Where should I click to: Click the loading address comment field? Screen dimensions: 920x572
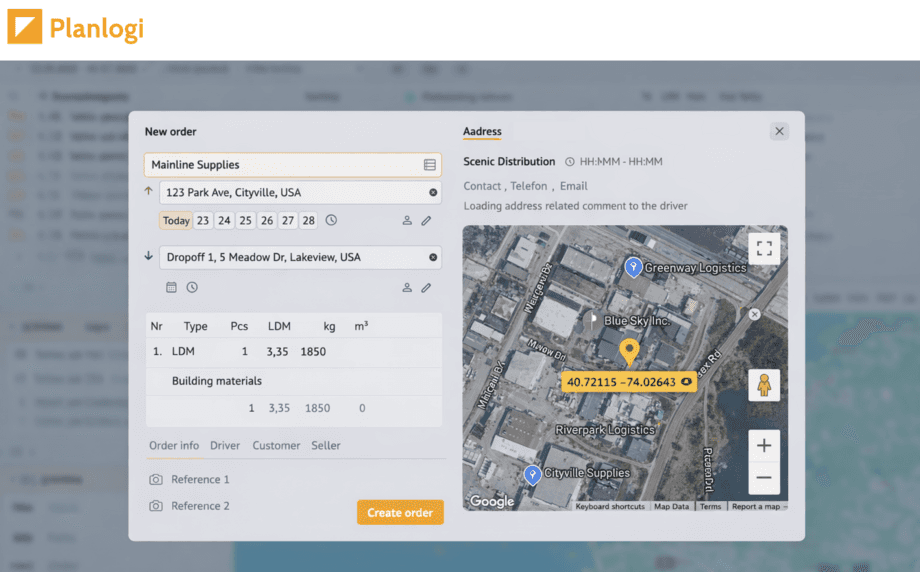click(x=576, y=206)
